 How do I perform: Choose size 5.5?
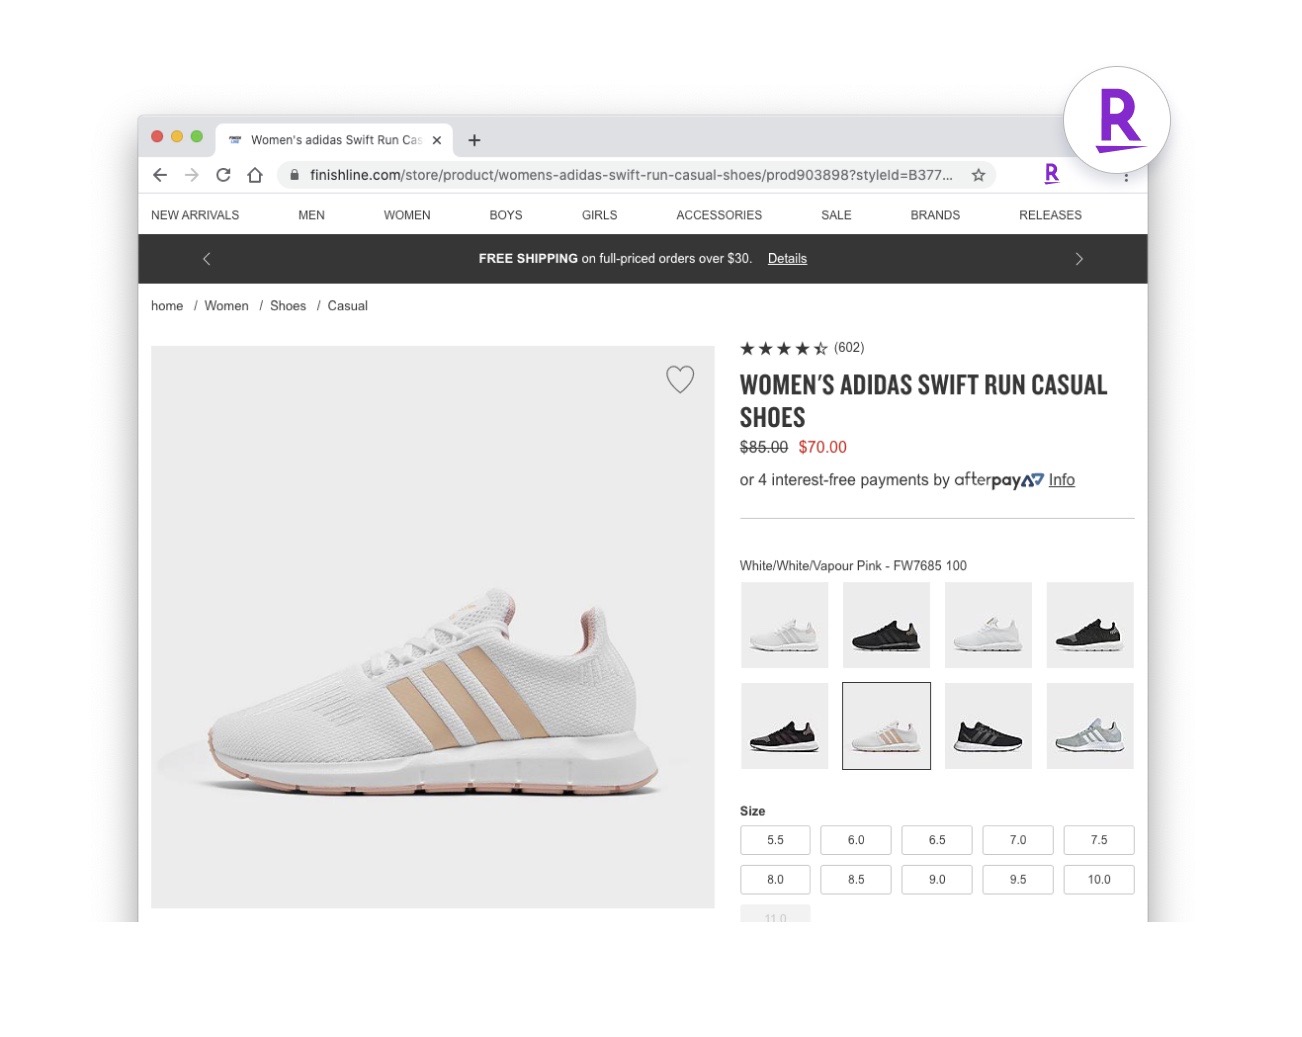pos(775,840)
